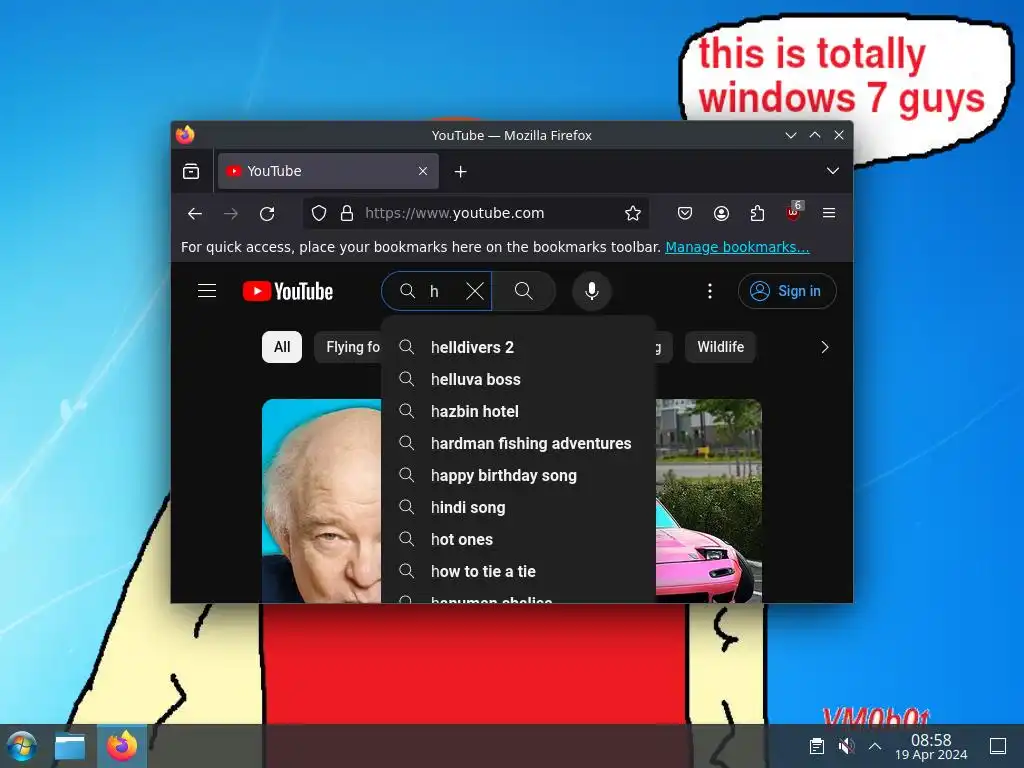Choose suggestion happy birthday song
This screenshot has height=768, width=1024.
[x=518, y=475]
